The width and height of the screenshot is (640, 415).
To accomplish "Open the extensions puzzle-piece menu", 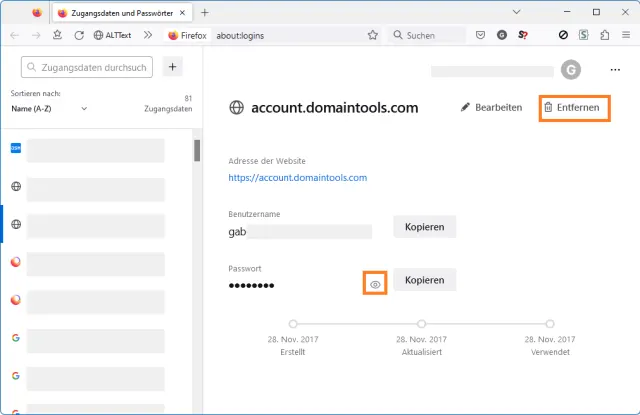I will coord(605,35).
